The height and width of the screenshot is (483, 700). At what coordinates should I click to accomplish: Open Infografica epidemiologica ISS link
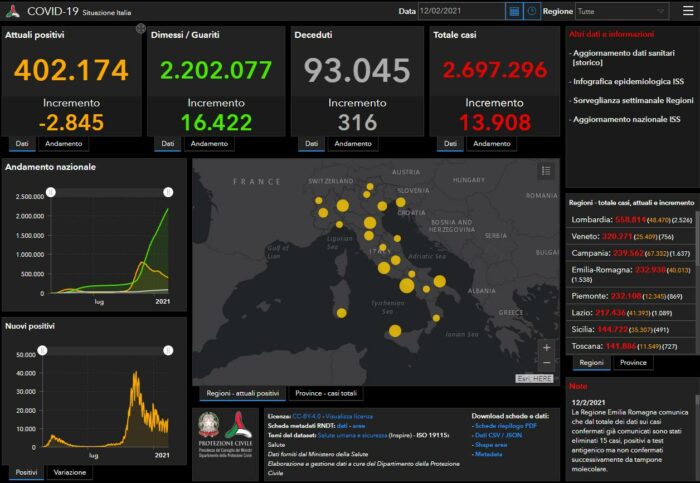[627, 81]
